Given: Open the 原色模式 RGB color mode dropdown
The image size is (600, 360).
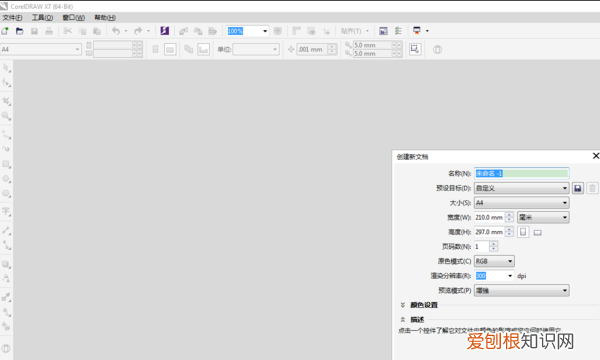Looking at the screenshot, I should coord(494,261).
